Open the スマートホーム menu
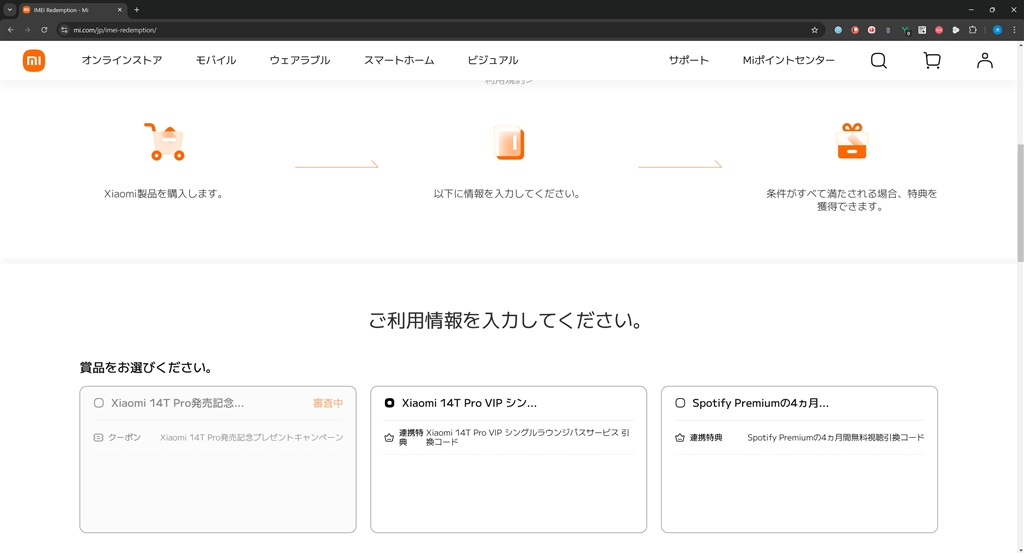 399,60
